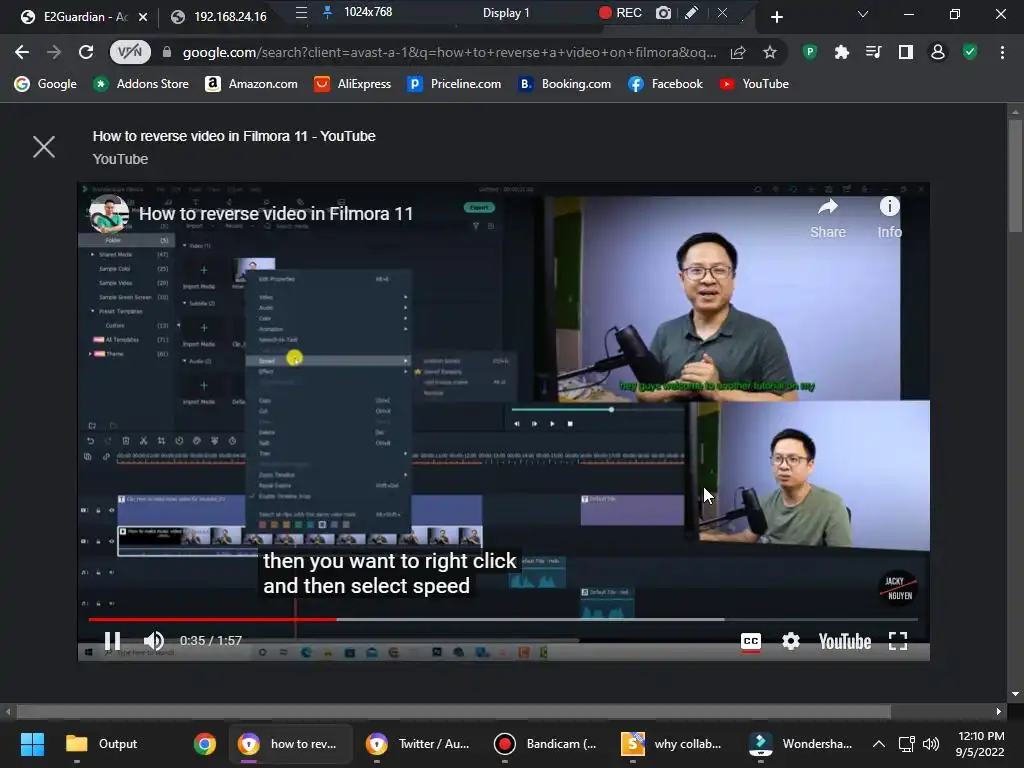Open the Avast security shield icon
Image resolution: width=1024 pixels, height=768 pixels.
pyautogui.click(x=970, y=52)
